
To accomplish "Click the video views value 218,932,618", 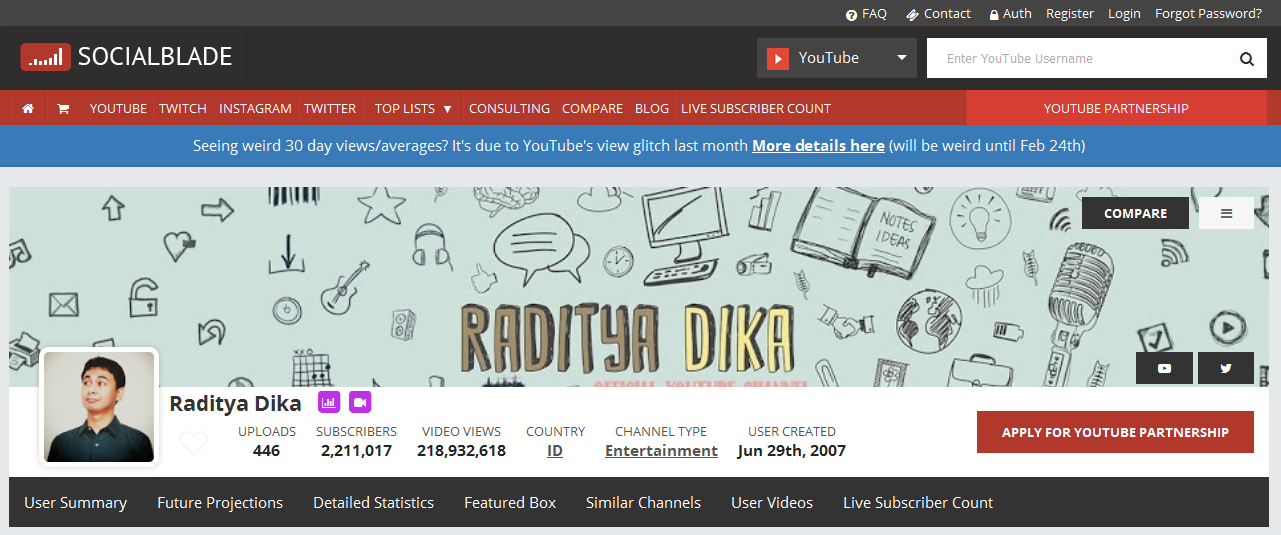I will [x=461, y=451].
